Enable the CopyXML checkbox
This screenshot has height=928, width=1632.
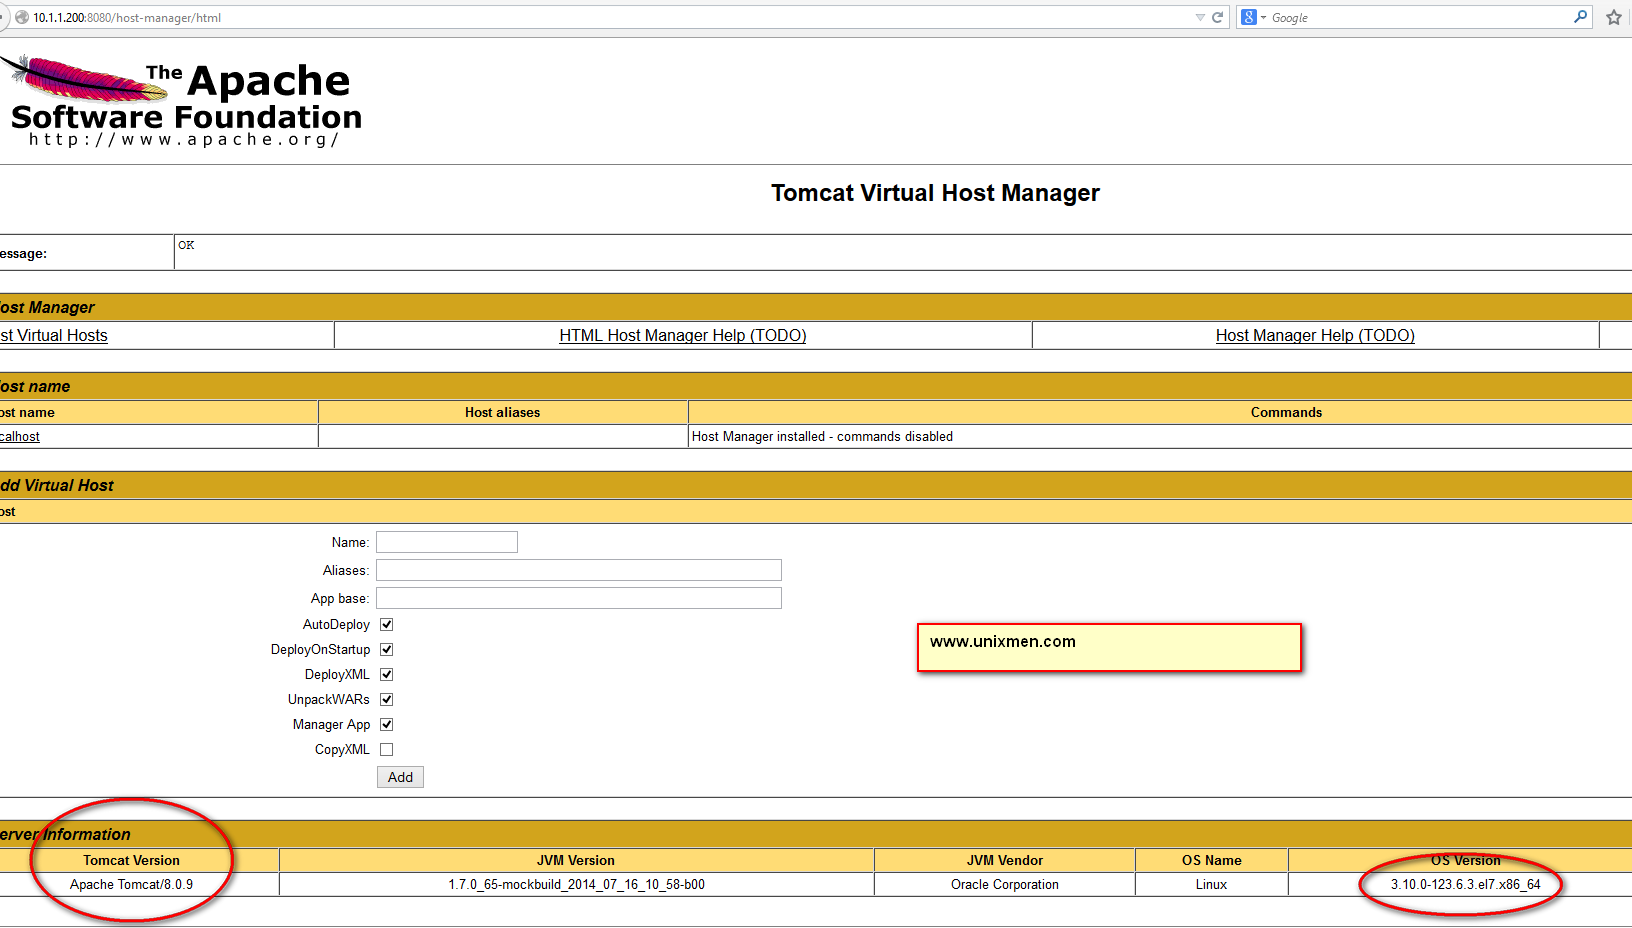point(387,749)
